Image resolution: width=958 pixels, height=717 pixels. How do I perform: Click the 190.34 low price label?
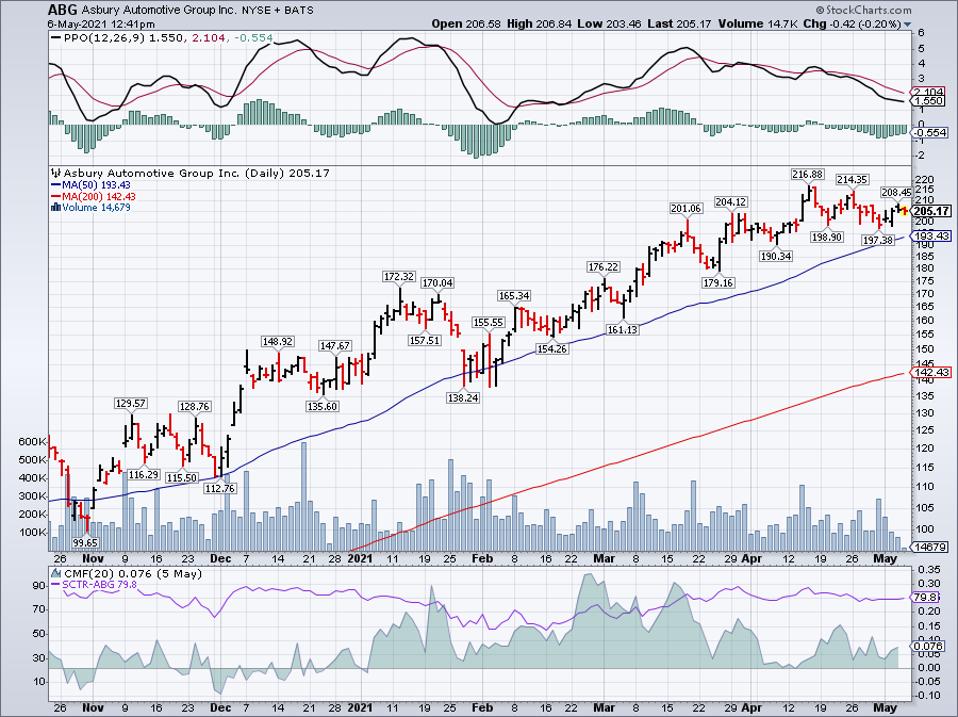pos(776,257)
